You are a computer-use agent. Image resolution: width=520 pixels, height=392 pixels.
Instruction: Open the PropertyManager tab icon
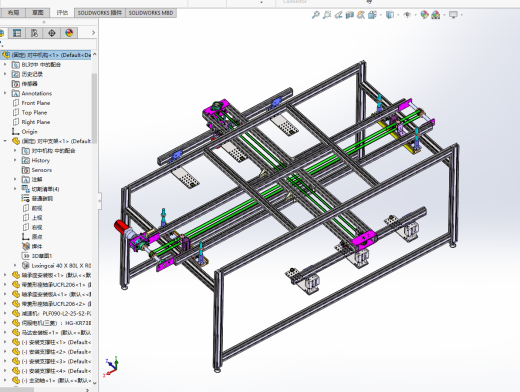[17, 33]
